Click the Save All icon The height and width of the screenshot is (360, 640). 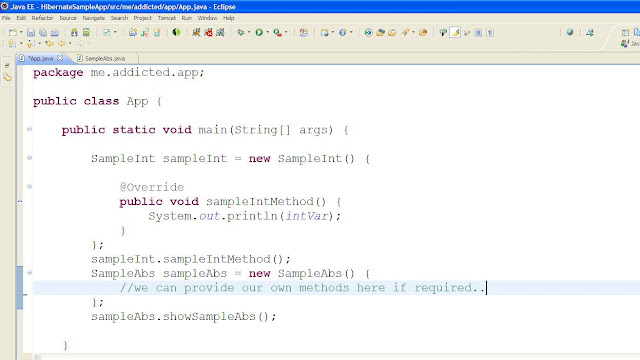click(x=42, y=33)
